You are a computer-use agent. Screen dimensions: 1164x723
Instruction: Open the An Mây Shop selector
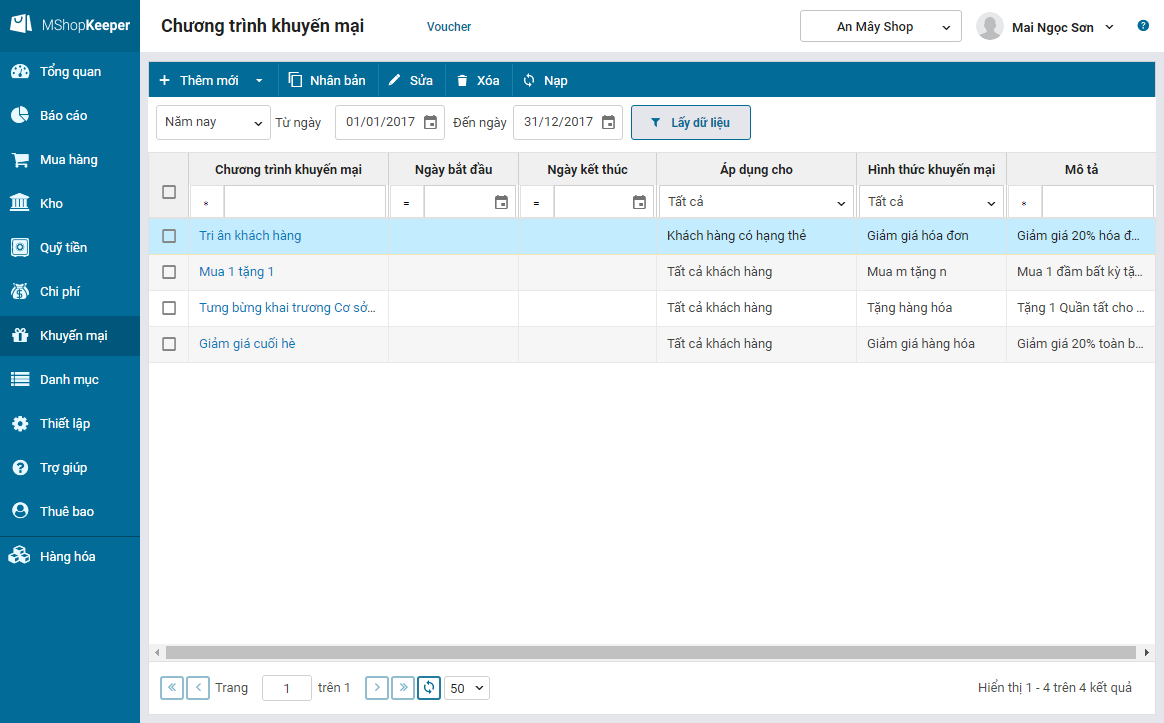[880, 27]
